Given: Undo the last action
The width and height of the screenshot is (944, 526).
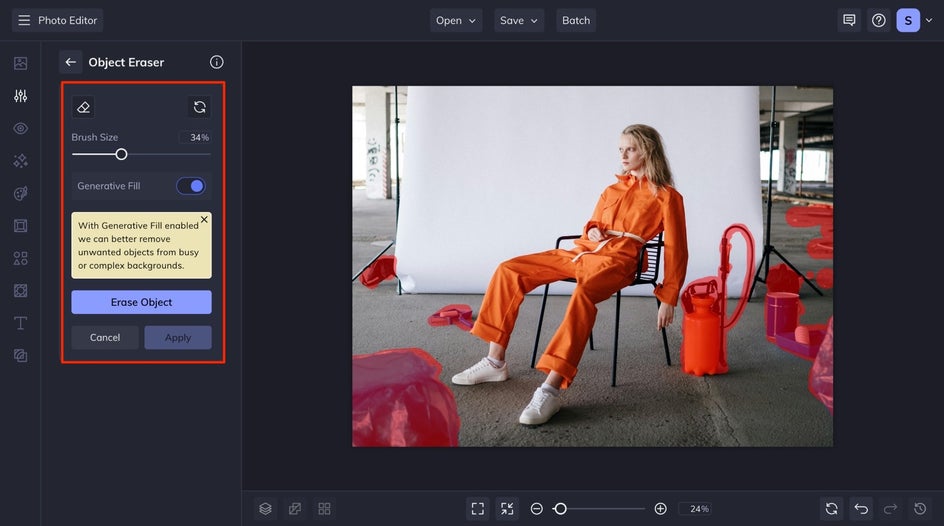Looking at the screenshot, I should [861, 509].
